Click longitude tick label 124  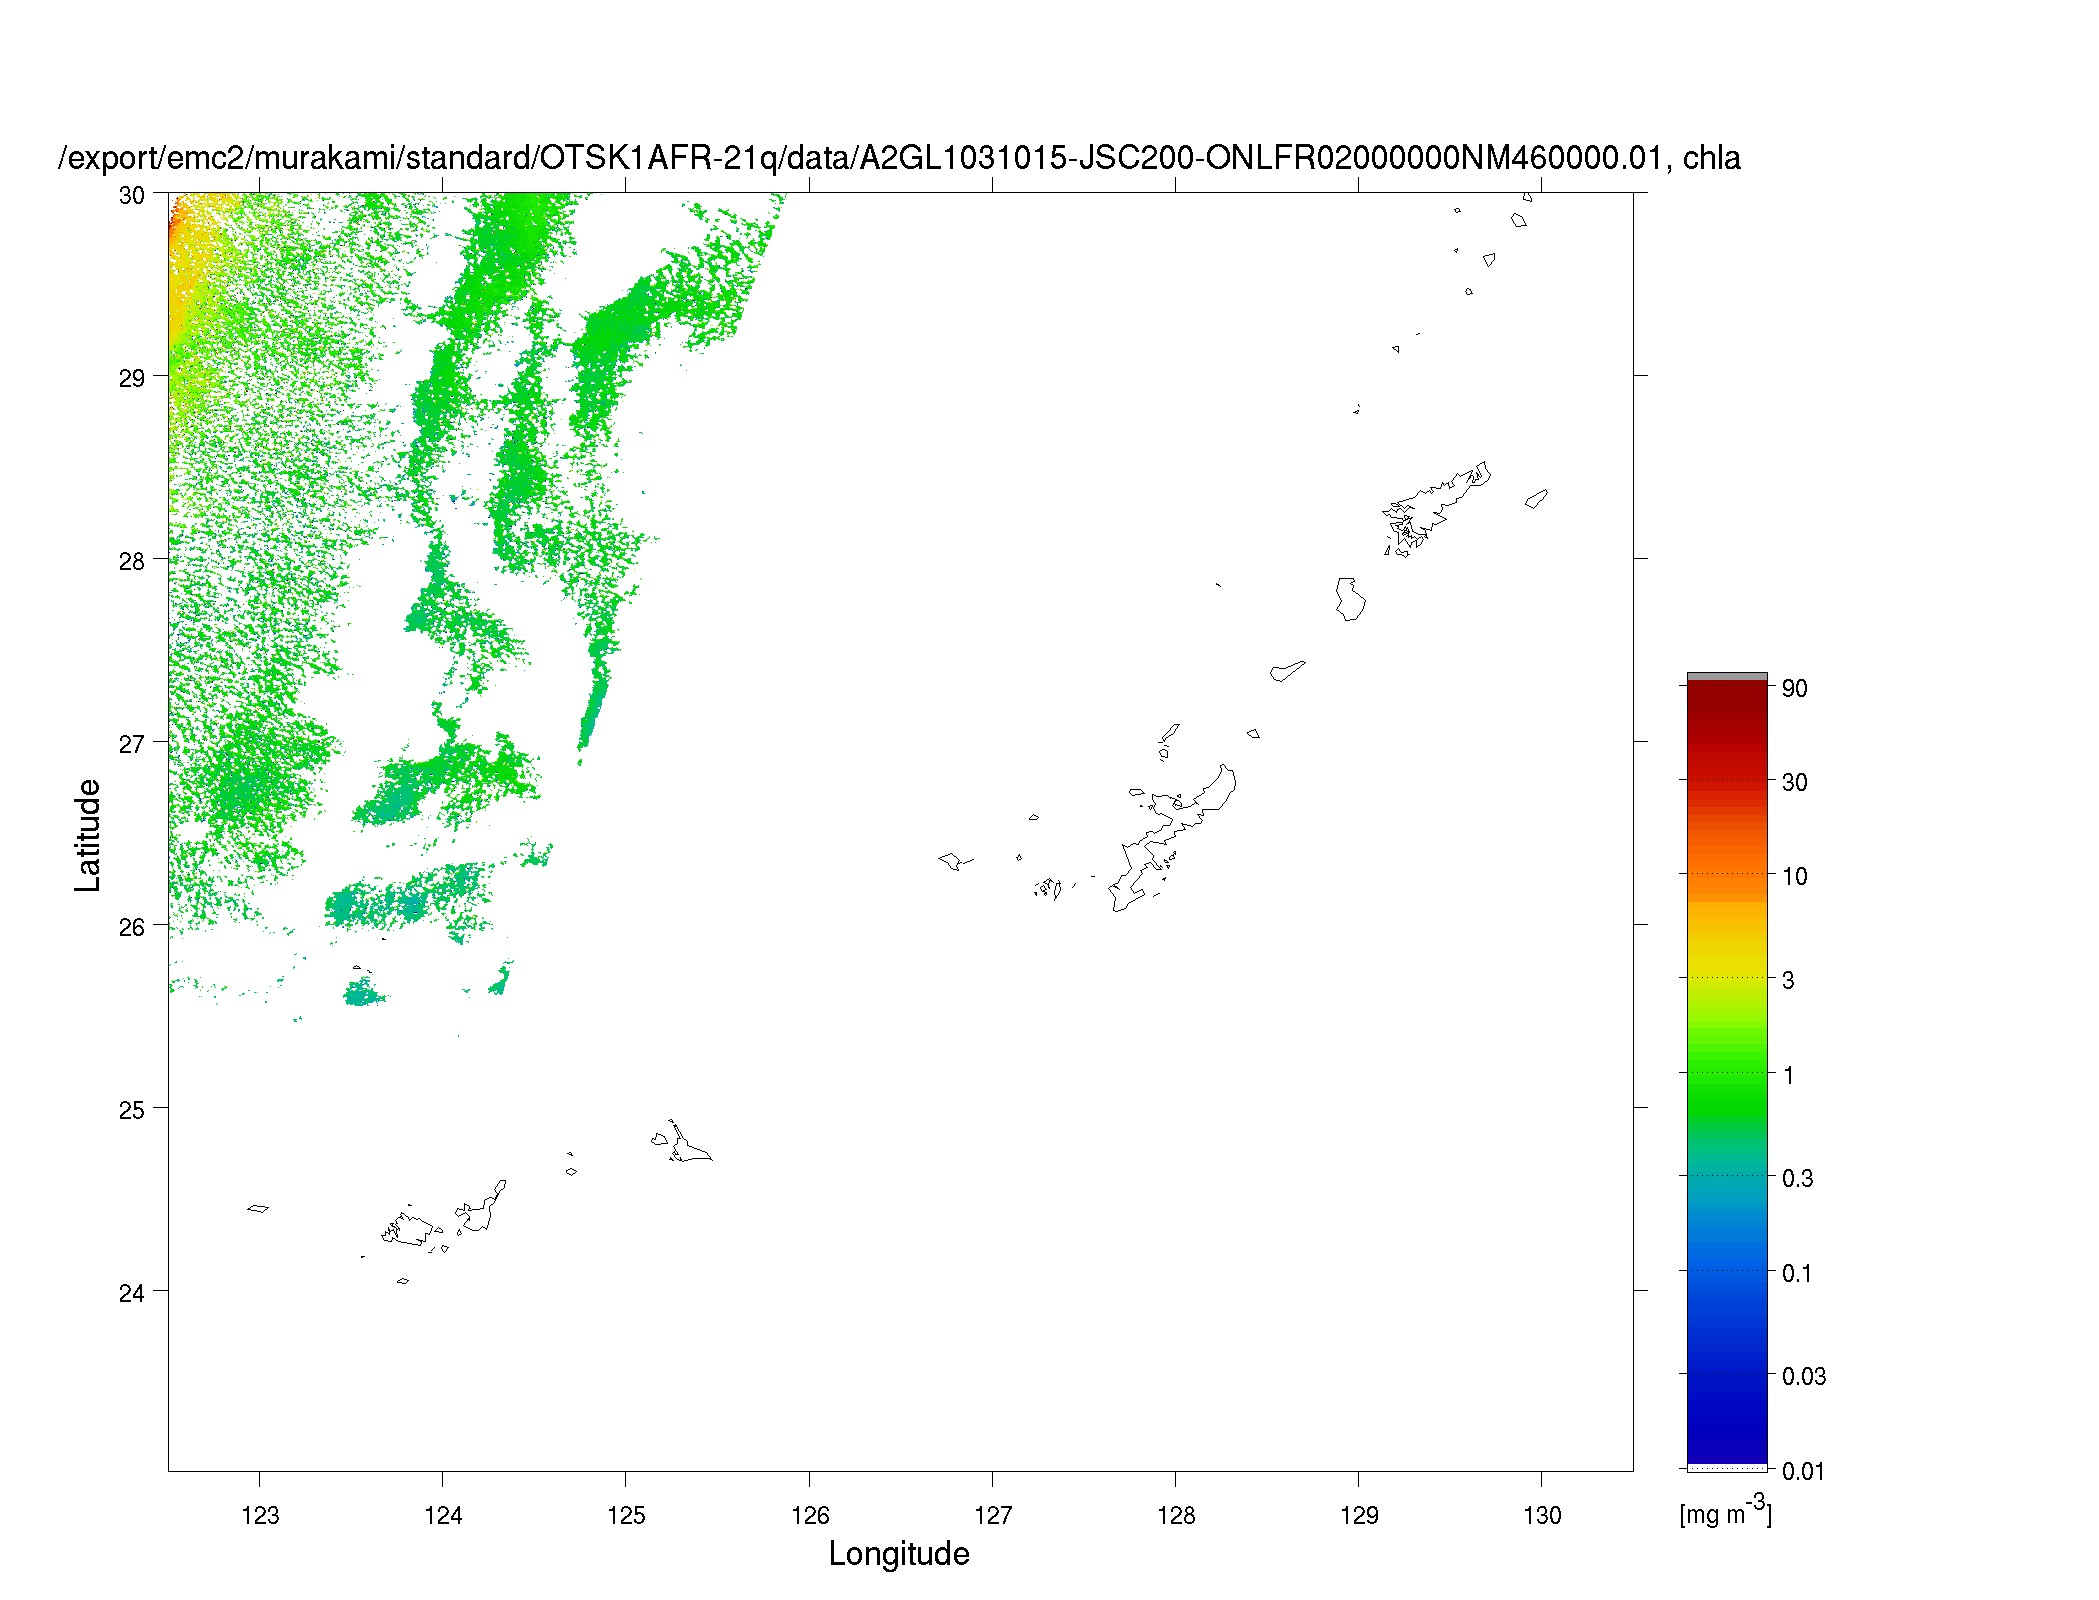point(443,1515)
